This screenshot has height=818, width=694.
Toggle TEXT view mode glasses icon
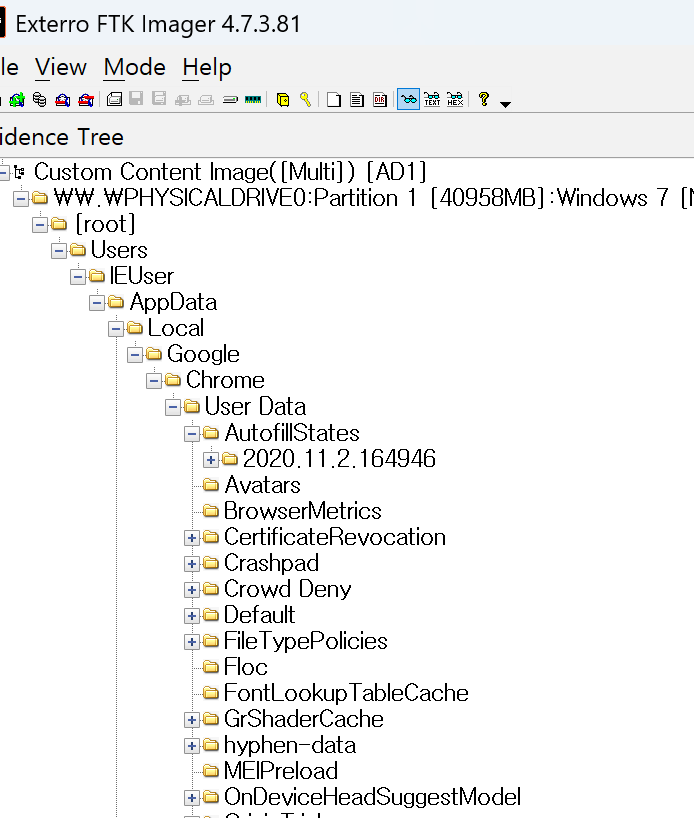[x=432, y=99]
